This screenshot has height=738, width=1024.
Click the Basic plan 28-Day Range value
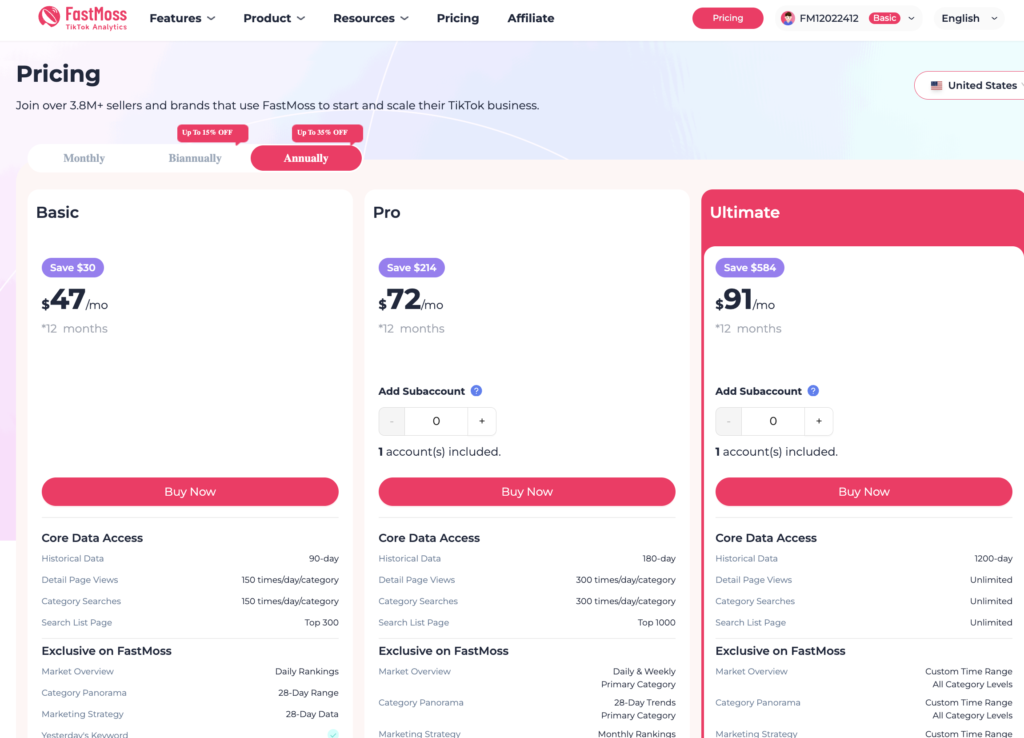(x=308, y=693)
